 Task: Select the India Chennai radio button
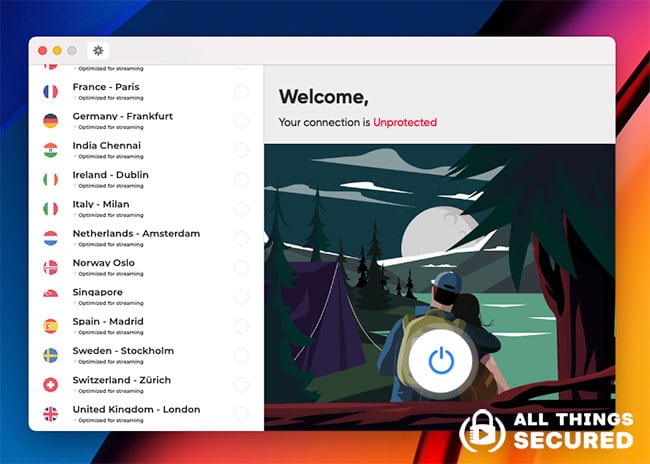[x=241, y=150]
